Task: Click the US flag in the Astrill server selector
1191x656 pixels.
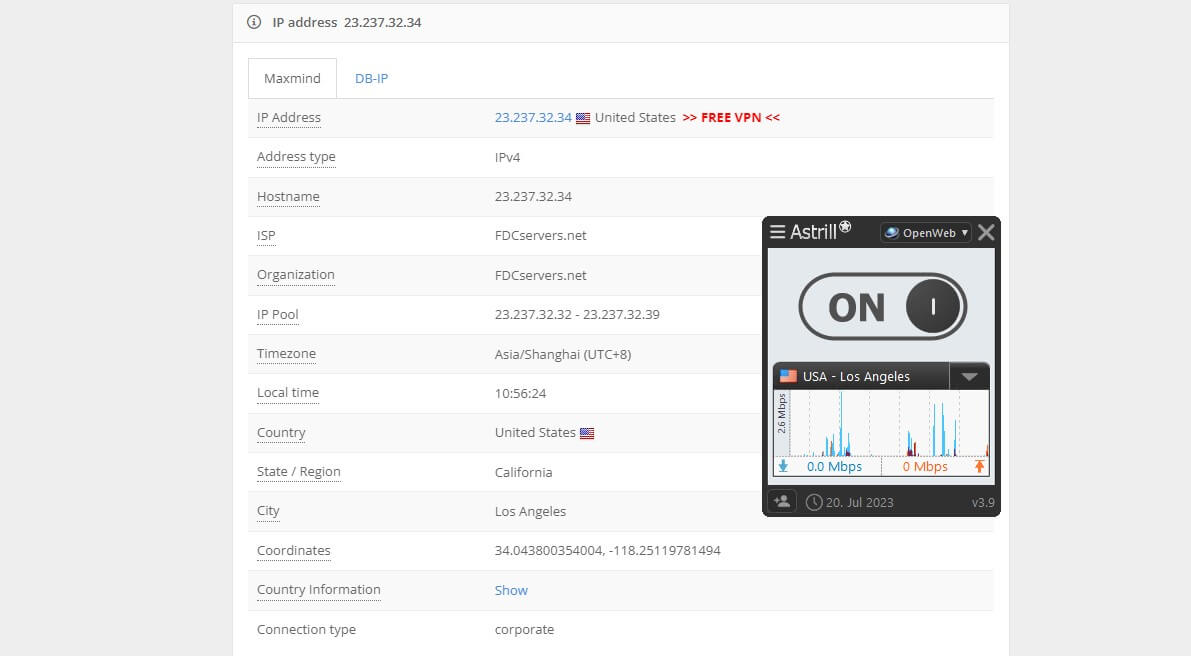Action: tap(788, 376)
